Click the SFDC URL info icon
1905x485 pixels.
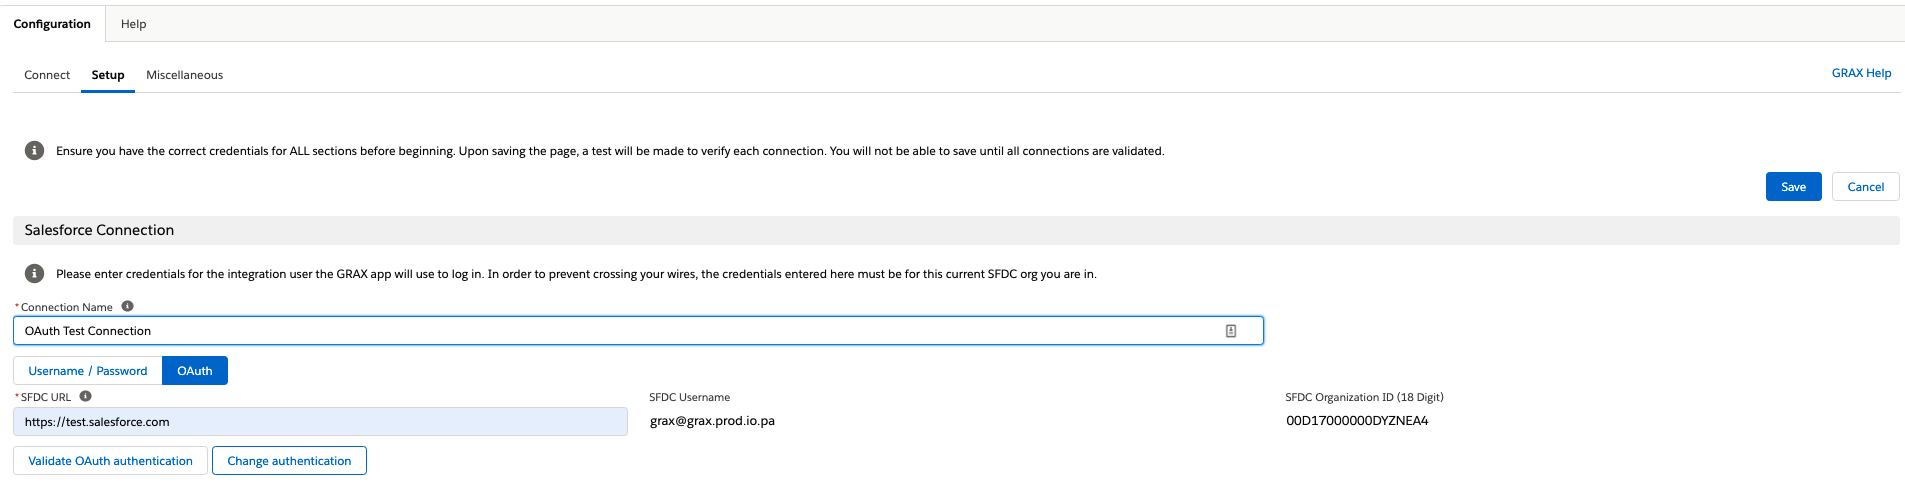(x=85, y=397)
